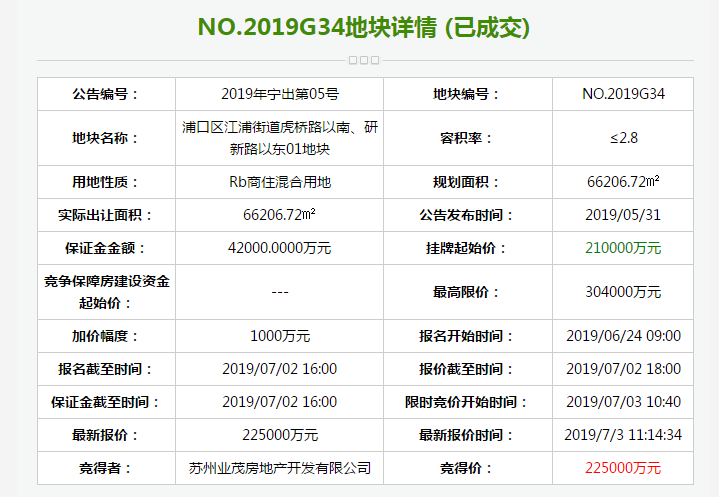Viewport: 719px width, 497px height.
Task: Click the 最新报价 value 225000万元
Action: [280, 435]
